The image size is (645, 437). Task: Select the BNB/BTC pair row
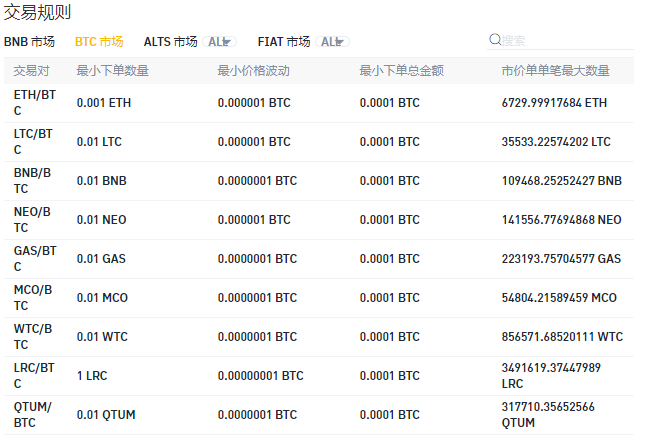[35, 181]
